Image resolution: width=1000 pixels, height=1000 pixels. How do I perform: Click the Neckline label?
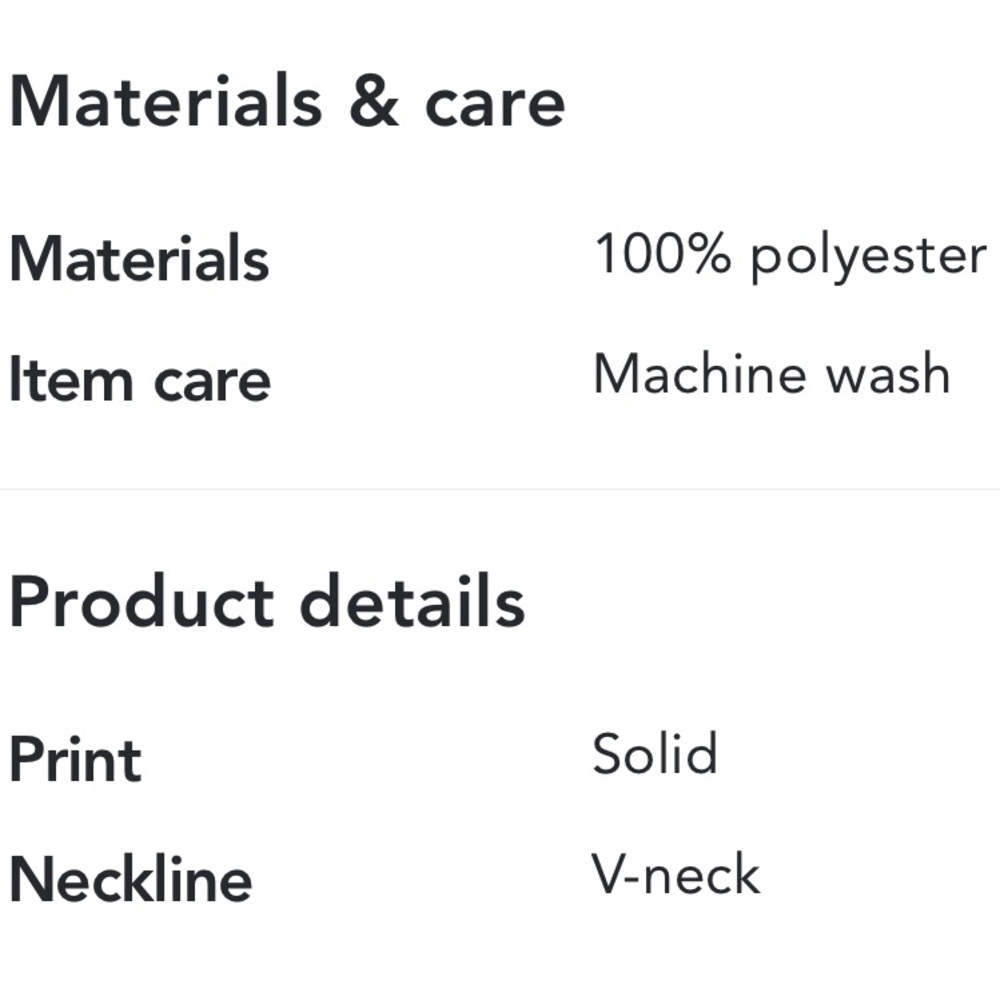click(x=131, y=879)
